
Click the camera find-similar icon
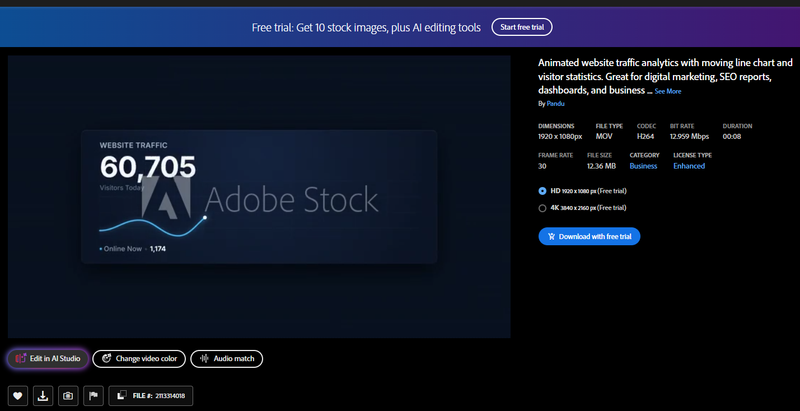(x=68, y=396)
